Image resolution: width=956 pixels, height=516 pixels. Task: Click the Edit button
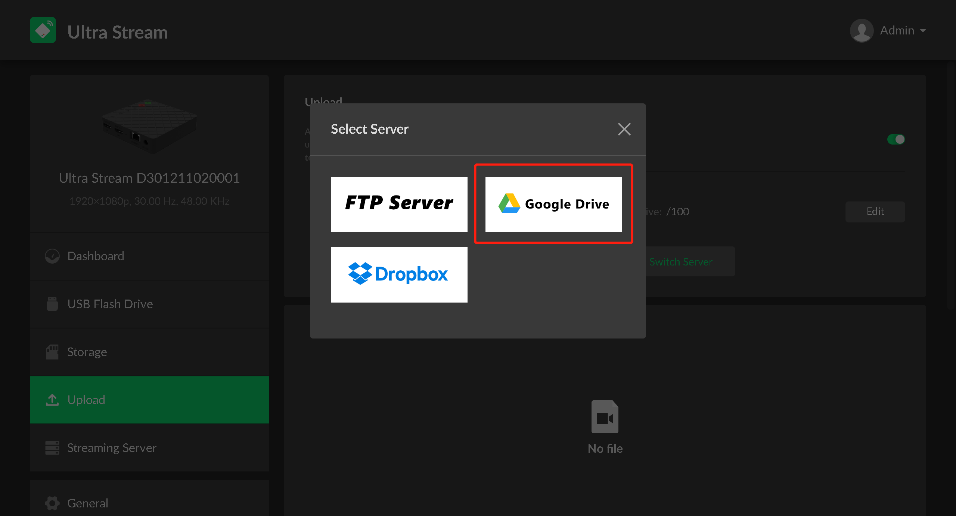pyautogui.click(x=875, y=212)
